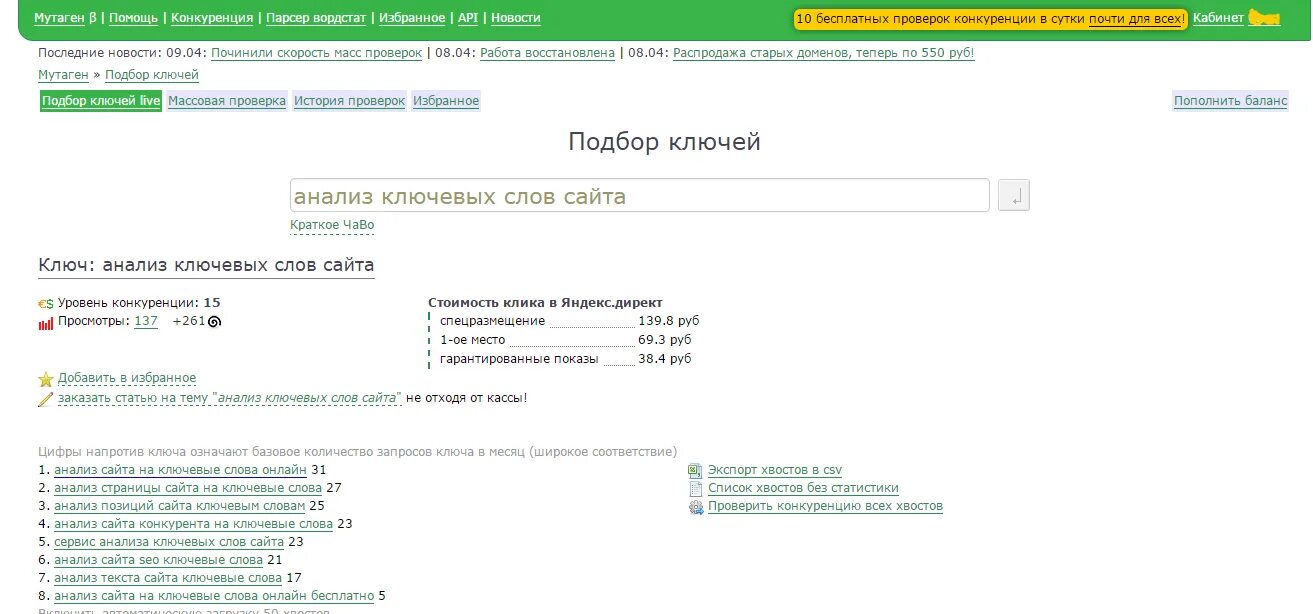Open the 'Избранное' tab
1313x614 pixels.
447,100
